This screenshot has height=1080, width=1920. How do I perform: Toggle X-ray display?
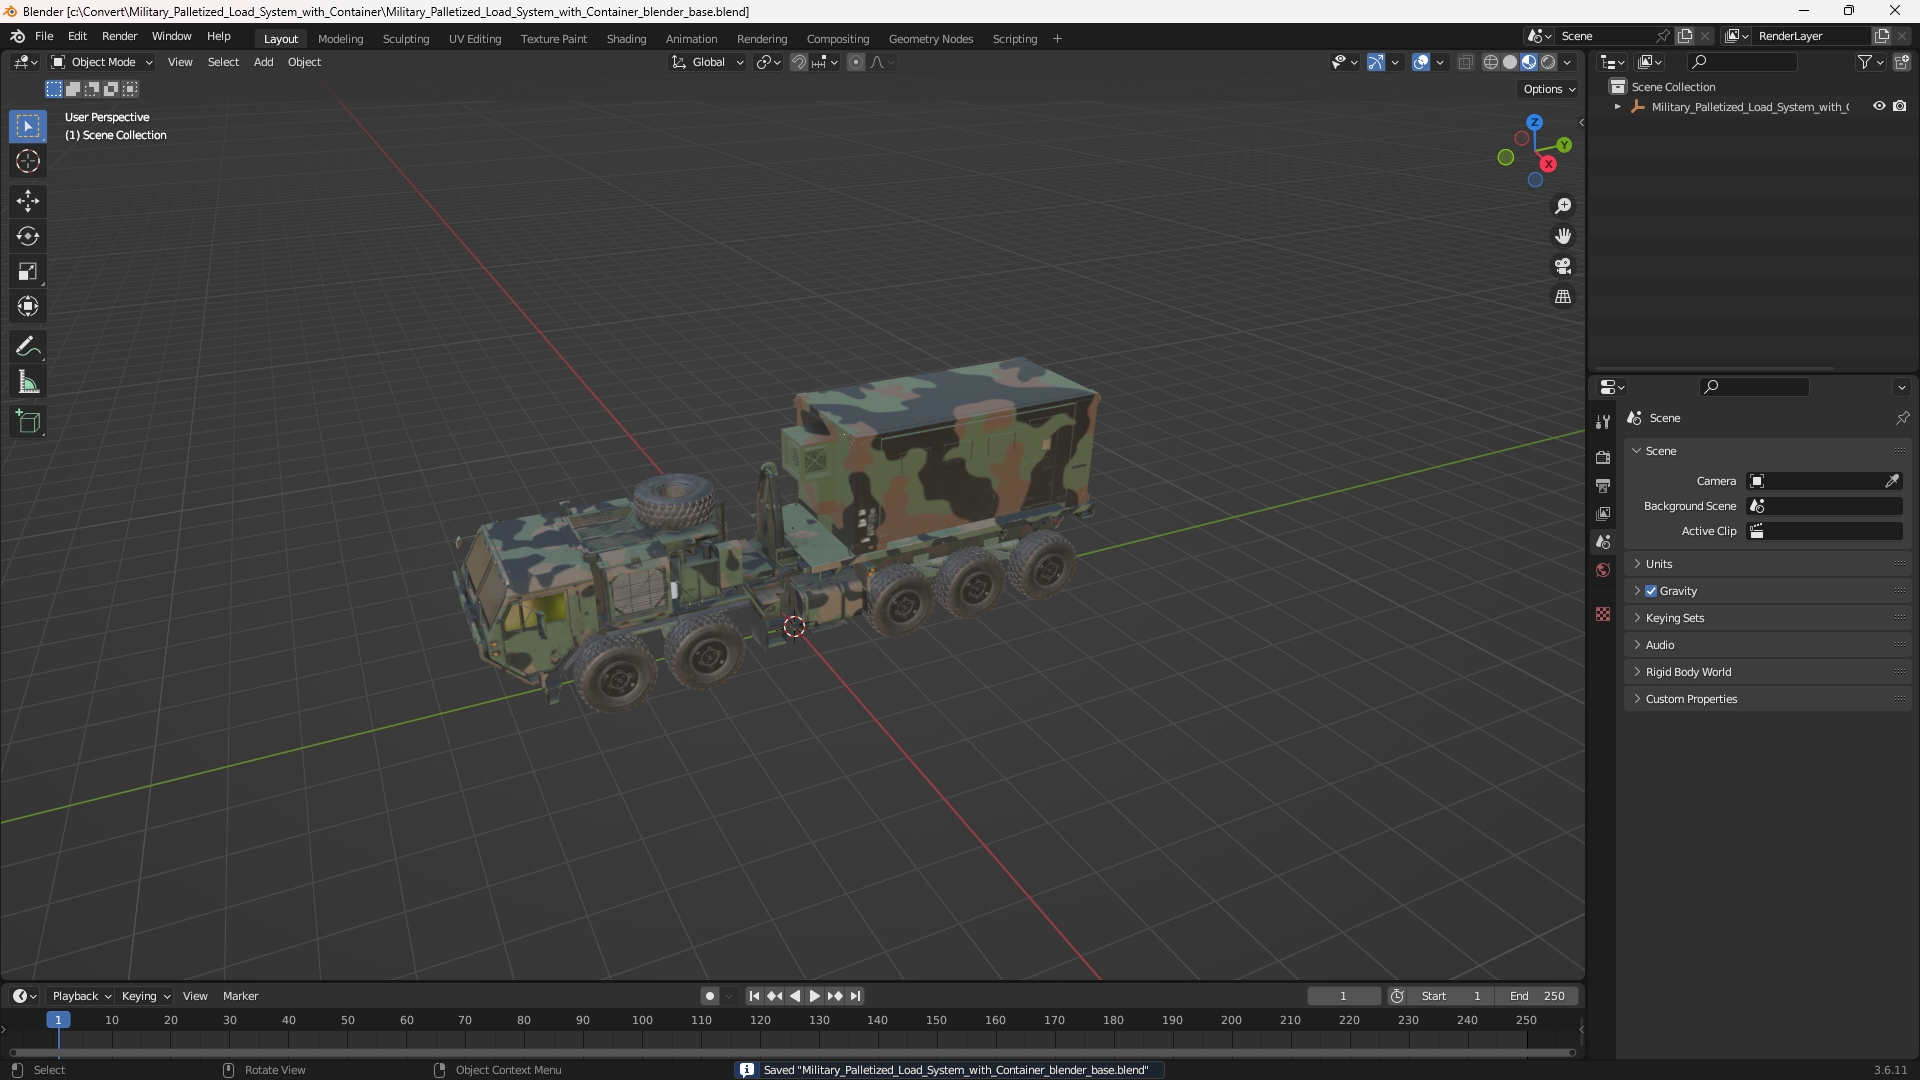pos(1466,62)
